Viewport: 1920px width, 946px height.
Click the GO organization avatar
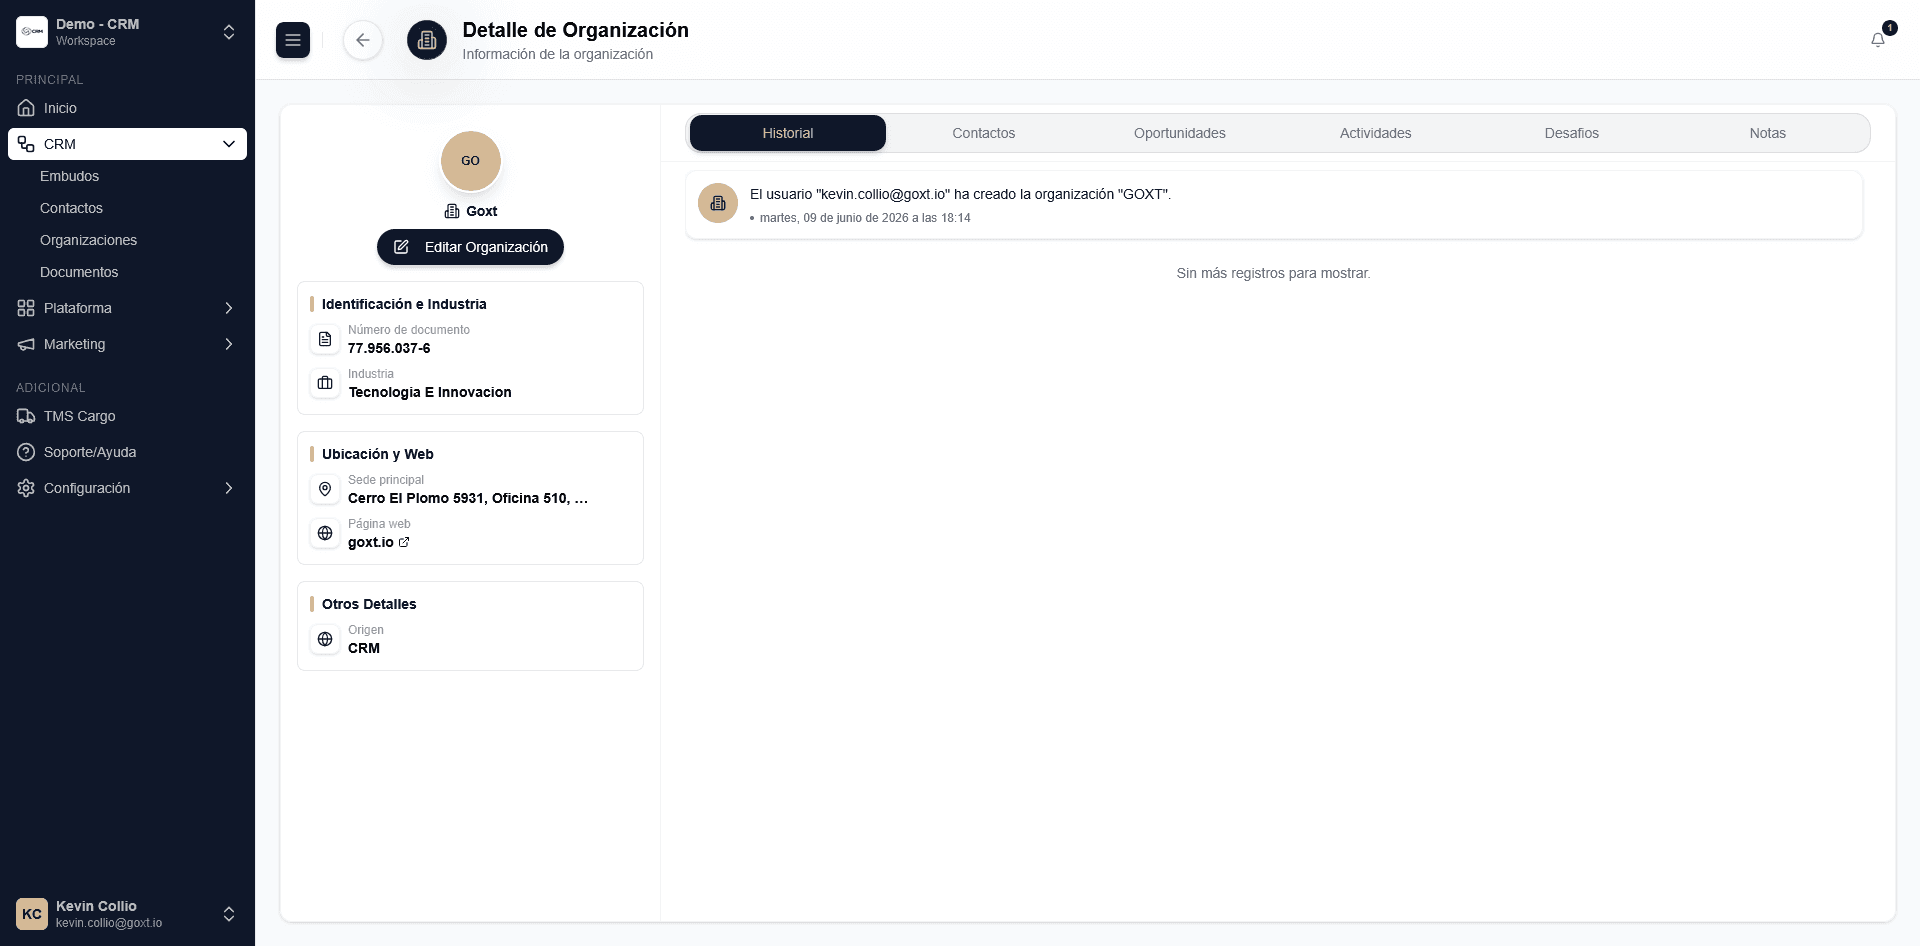pos(471,161)
